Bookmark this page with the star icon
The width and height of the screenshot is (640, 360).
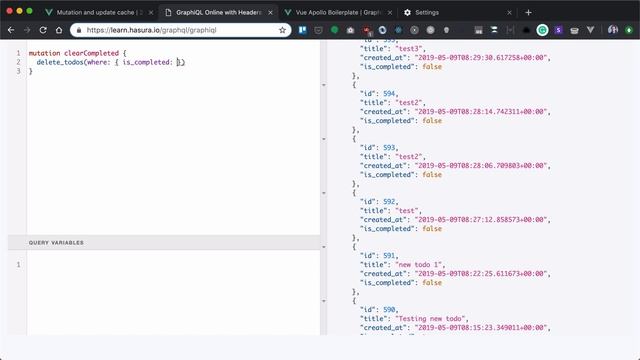pyautogui.click(x=282, y=30)
